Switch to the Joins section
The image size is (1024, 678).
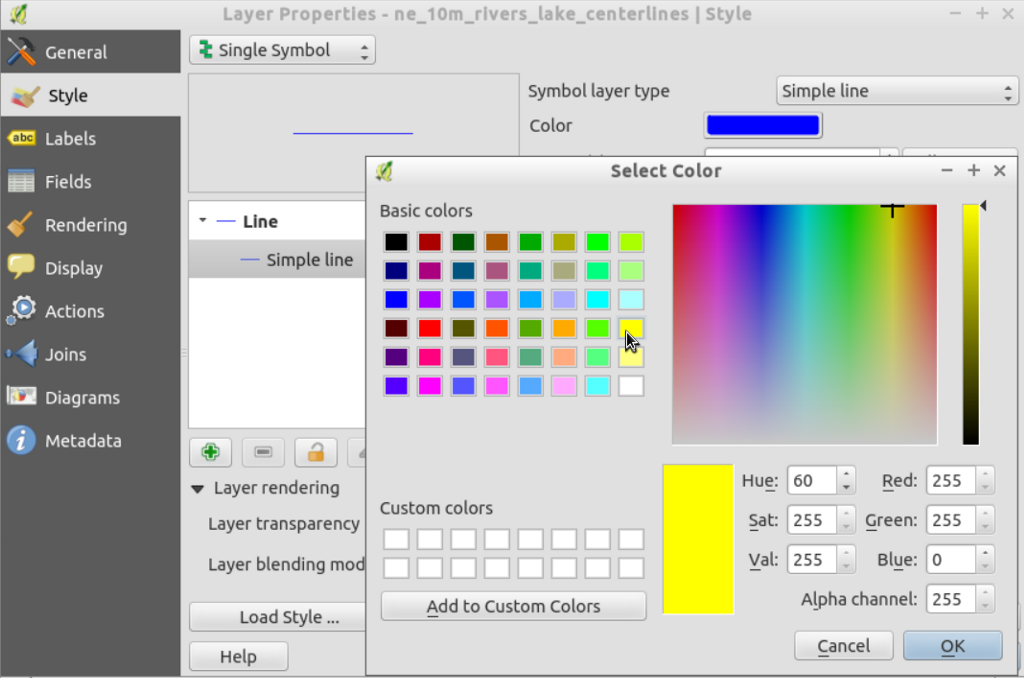coord(65,354)
